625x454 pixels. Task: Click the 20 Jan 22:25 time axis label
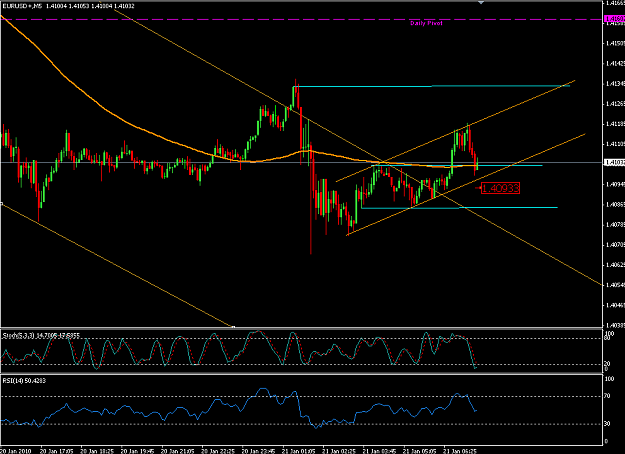218,451
